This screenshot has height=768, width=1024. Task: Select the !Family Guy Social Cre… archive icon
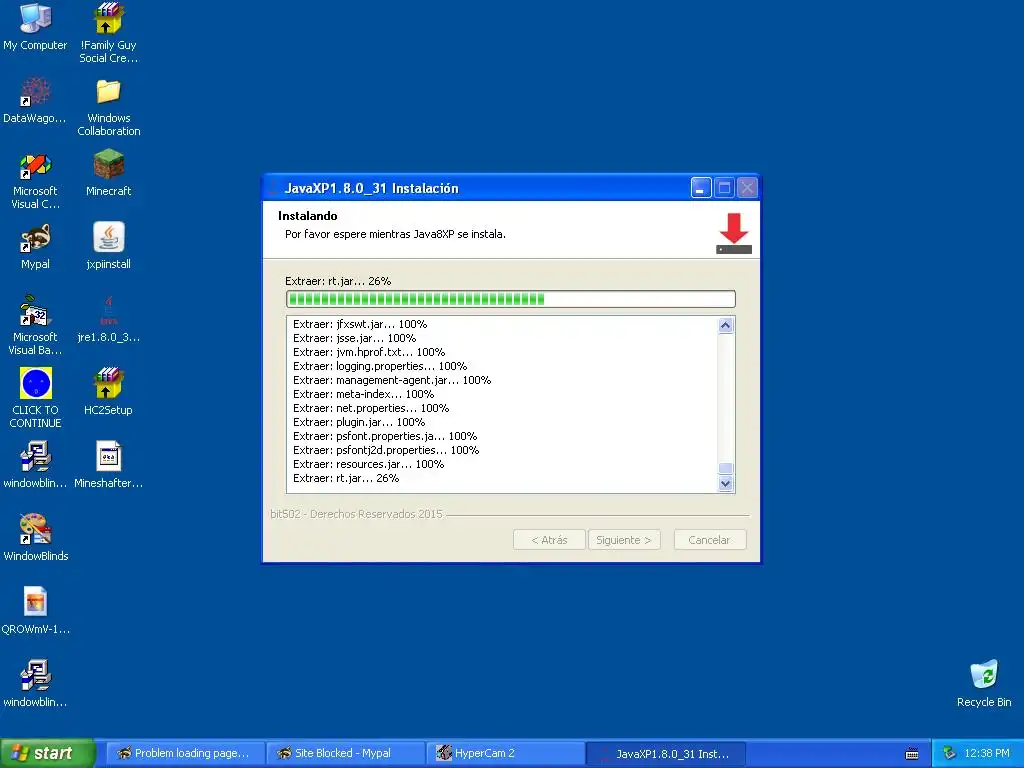pos(108,18)
